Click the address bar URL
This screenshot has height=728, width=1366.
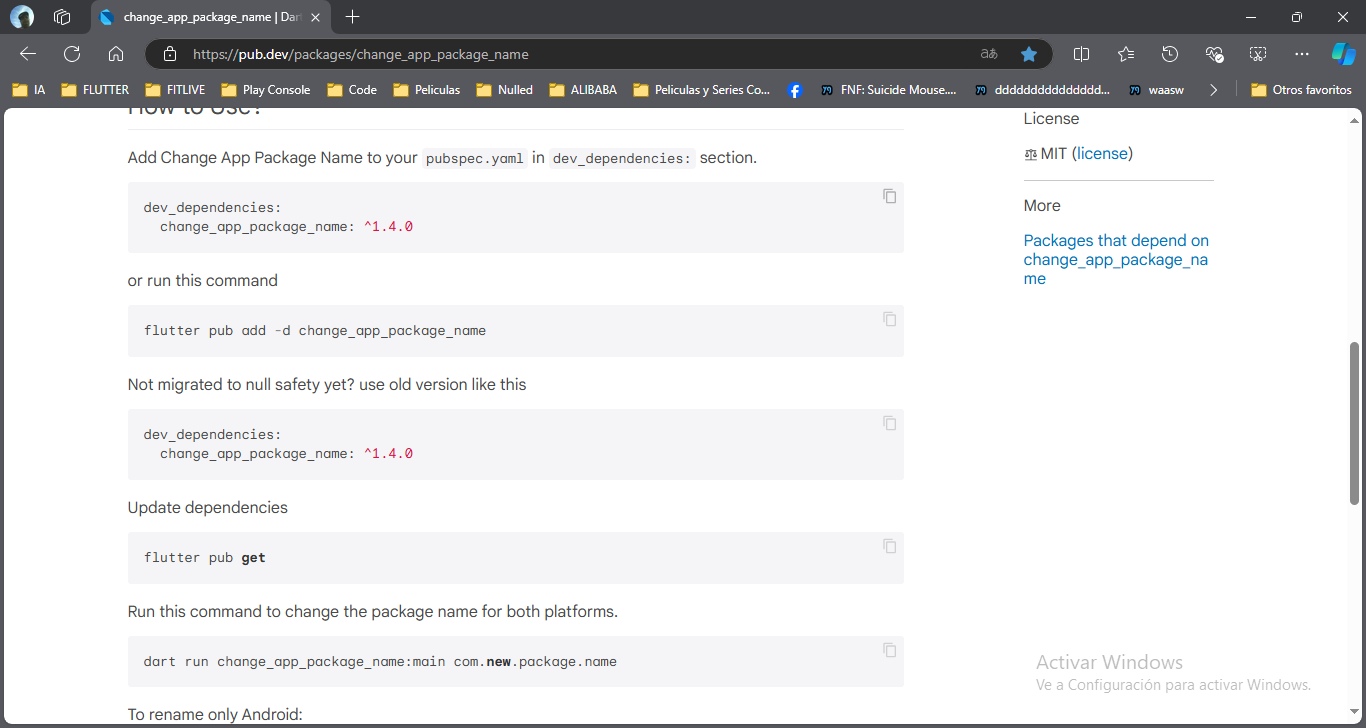click(361, 54)
